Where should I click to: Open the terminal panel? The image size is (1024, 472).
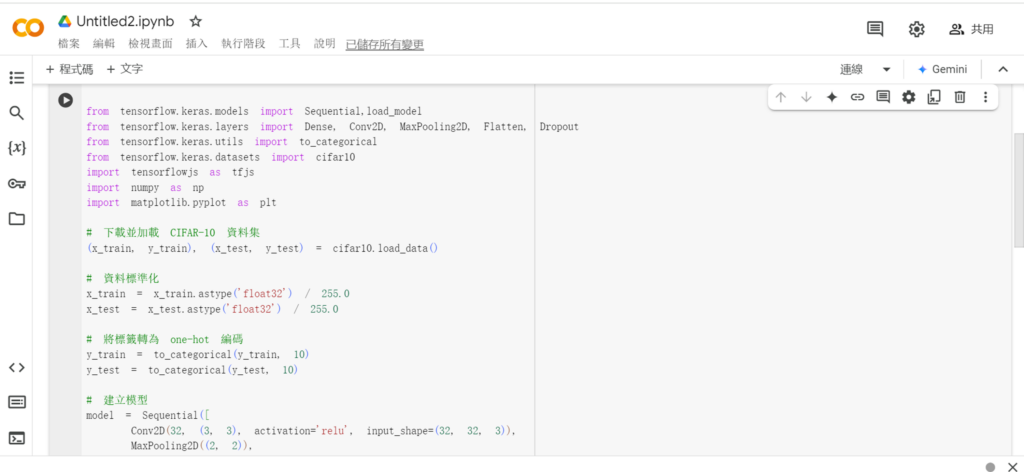(x=16, y=437)
